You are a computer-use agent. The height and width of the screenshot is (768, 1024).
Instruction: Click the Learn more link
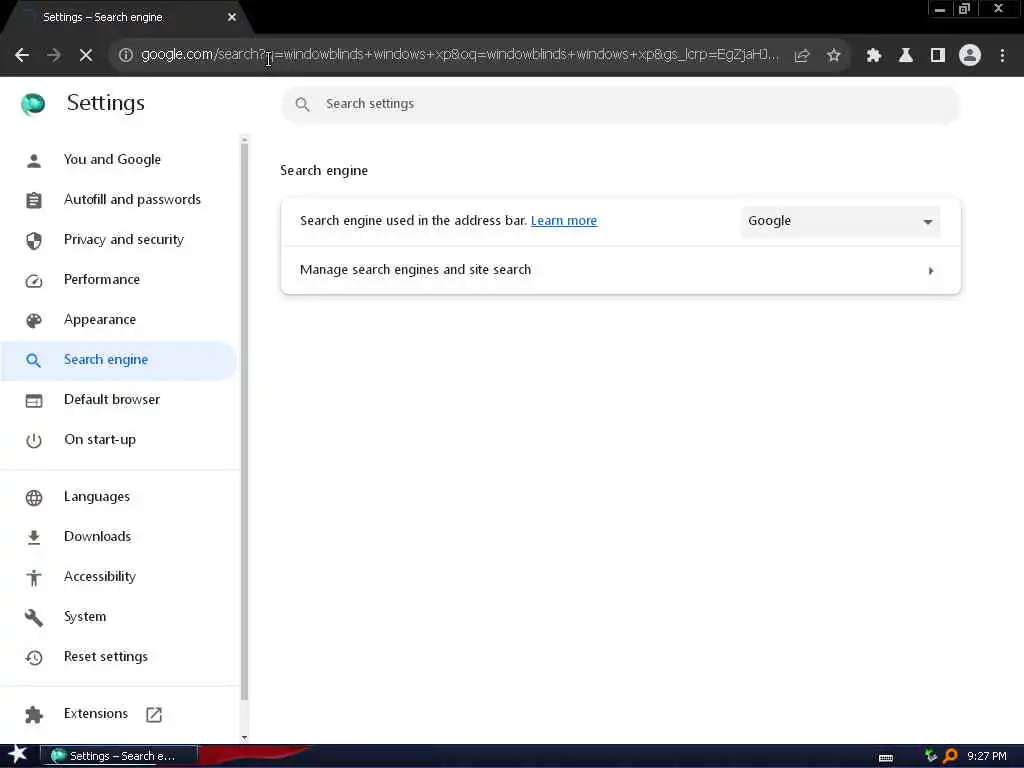(x=564, y=221)
